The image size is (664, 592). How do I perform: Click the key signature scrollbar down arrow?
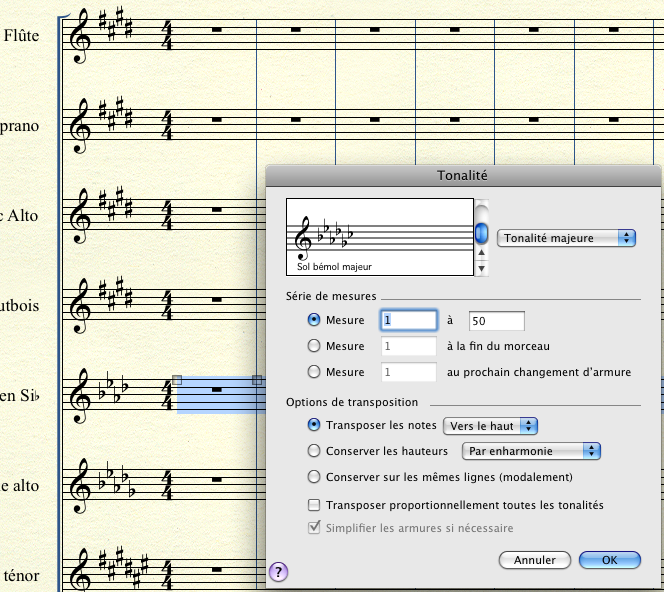click(x=482, y=268)
